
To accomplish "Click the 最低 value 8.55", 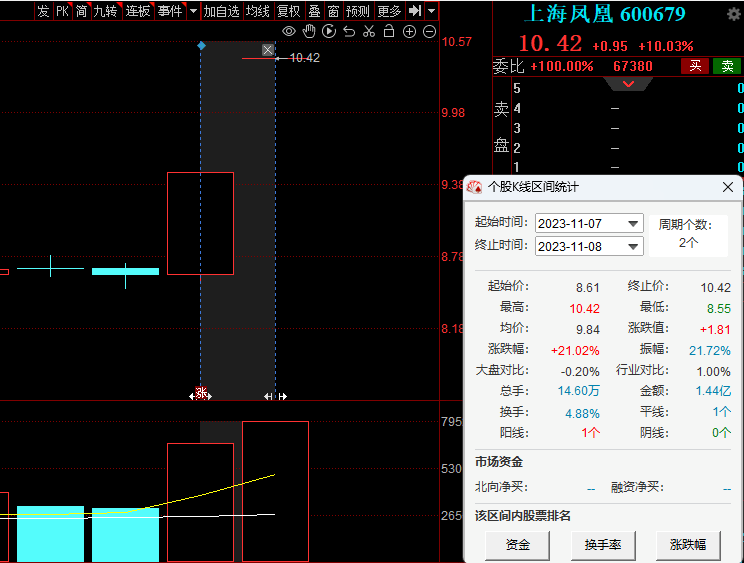I will pyautogui.click(x=719, y=309).
